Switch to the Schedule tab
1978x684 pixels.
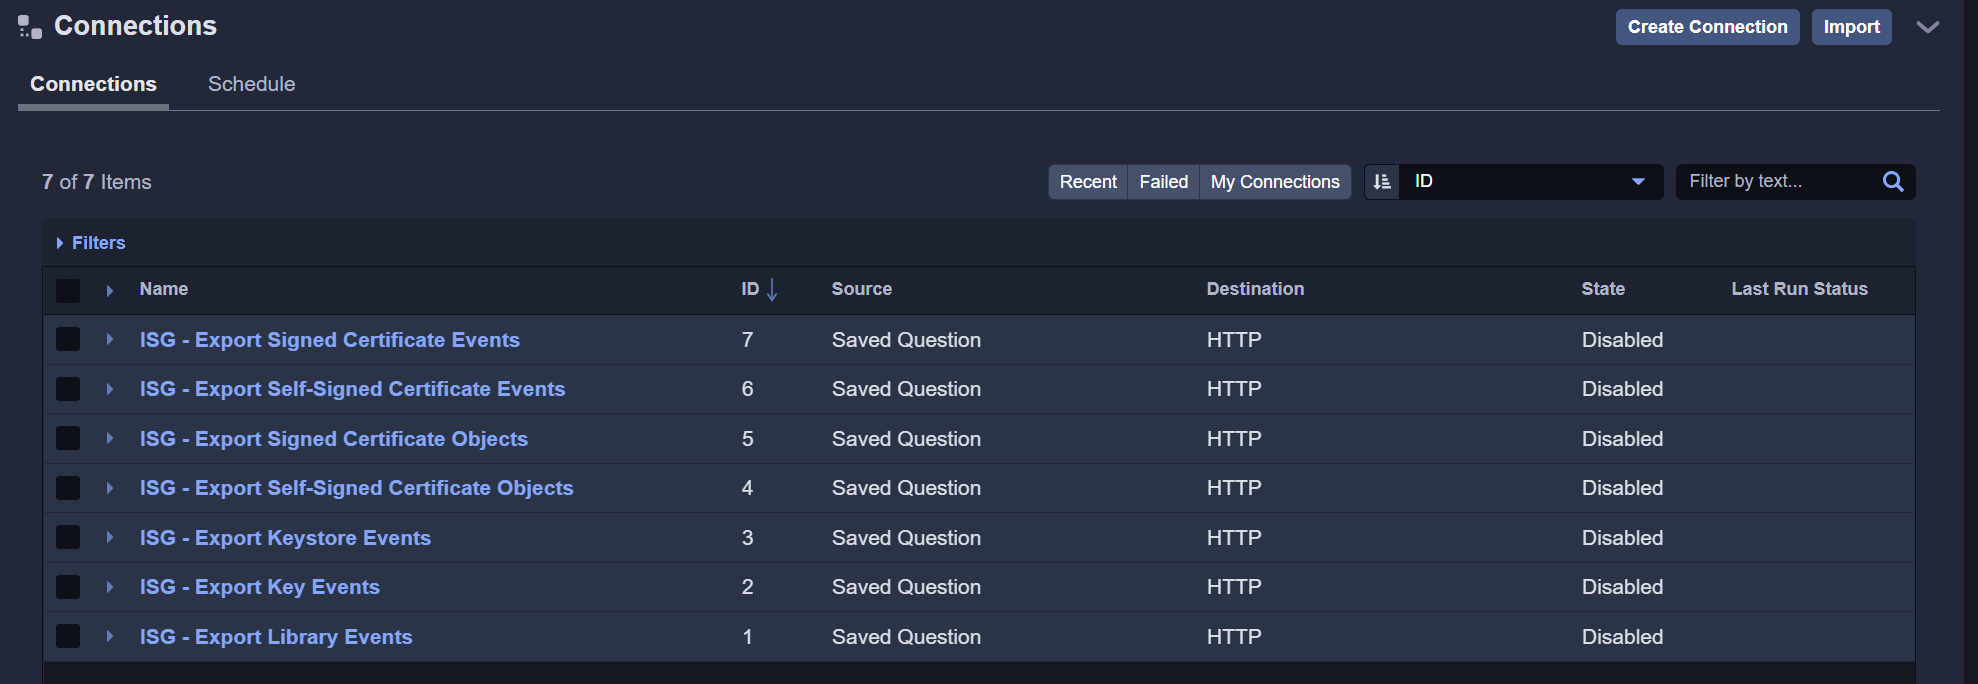251,84
